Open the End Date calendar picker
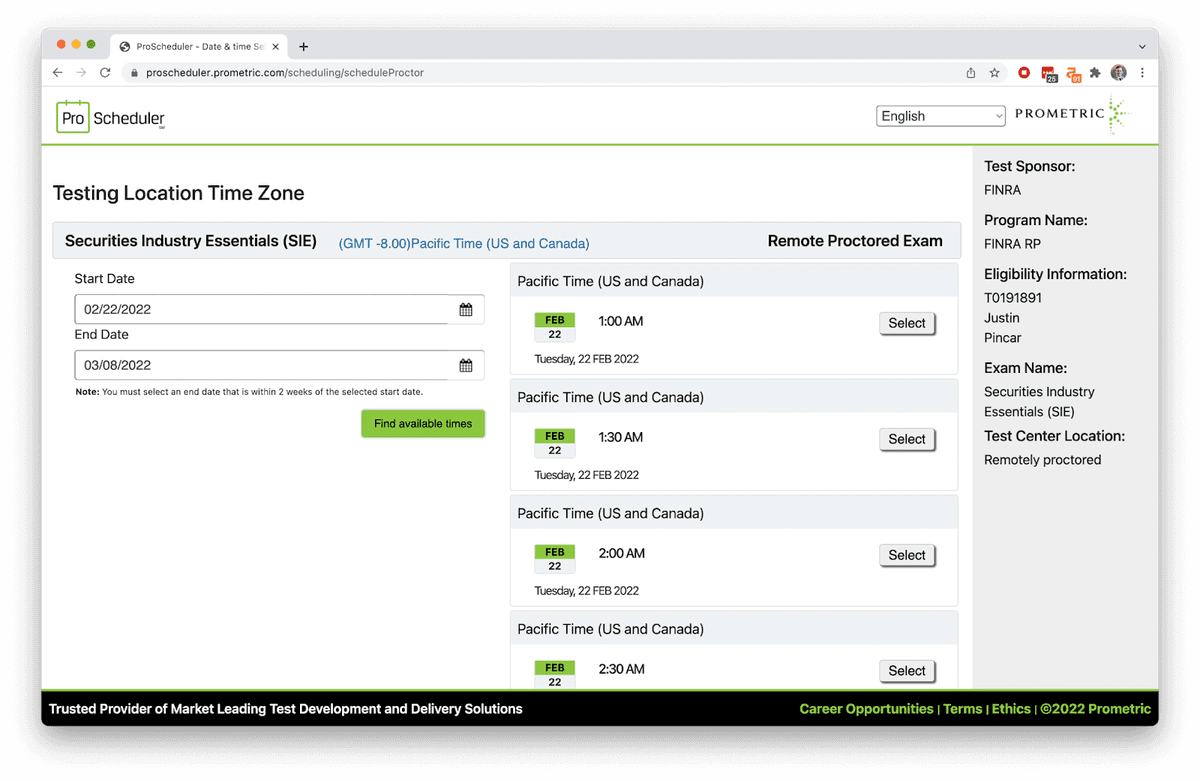Image resolution: width=1200 pixels, height=781 pixels. pos(466,366)
